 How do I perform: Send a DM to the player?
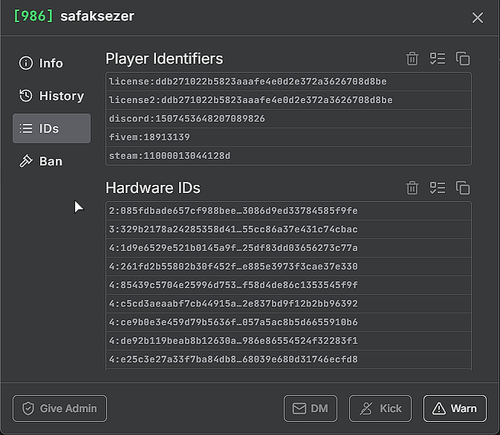(310, 408)
